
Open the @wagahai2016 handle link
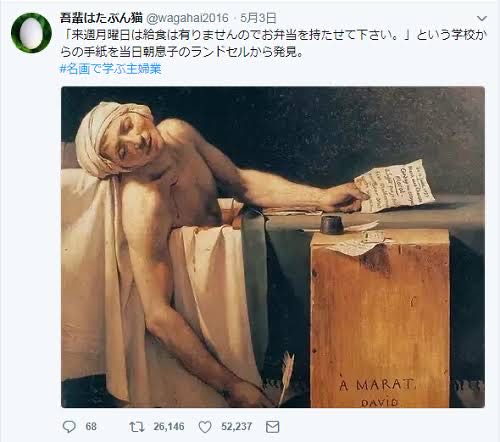point(187,18)
